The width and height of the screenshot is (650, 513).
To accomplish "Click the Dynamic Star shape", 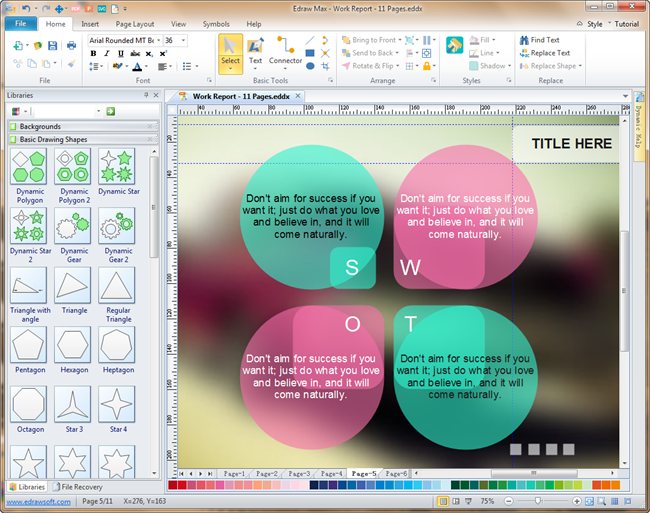I will (x=118, y=165).
